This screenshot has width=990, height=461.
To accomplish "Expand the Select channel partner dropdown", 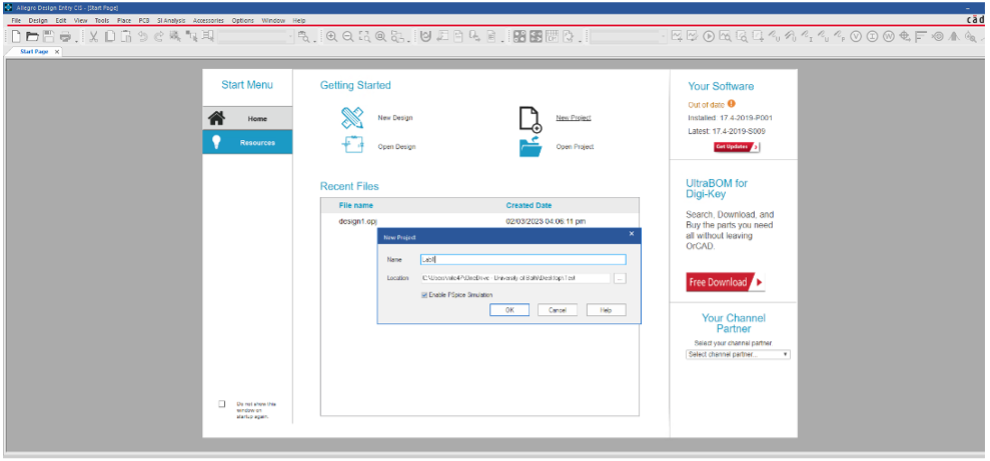I will (738, 354).
